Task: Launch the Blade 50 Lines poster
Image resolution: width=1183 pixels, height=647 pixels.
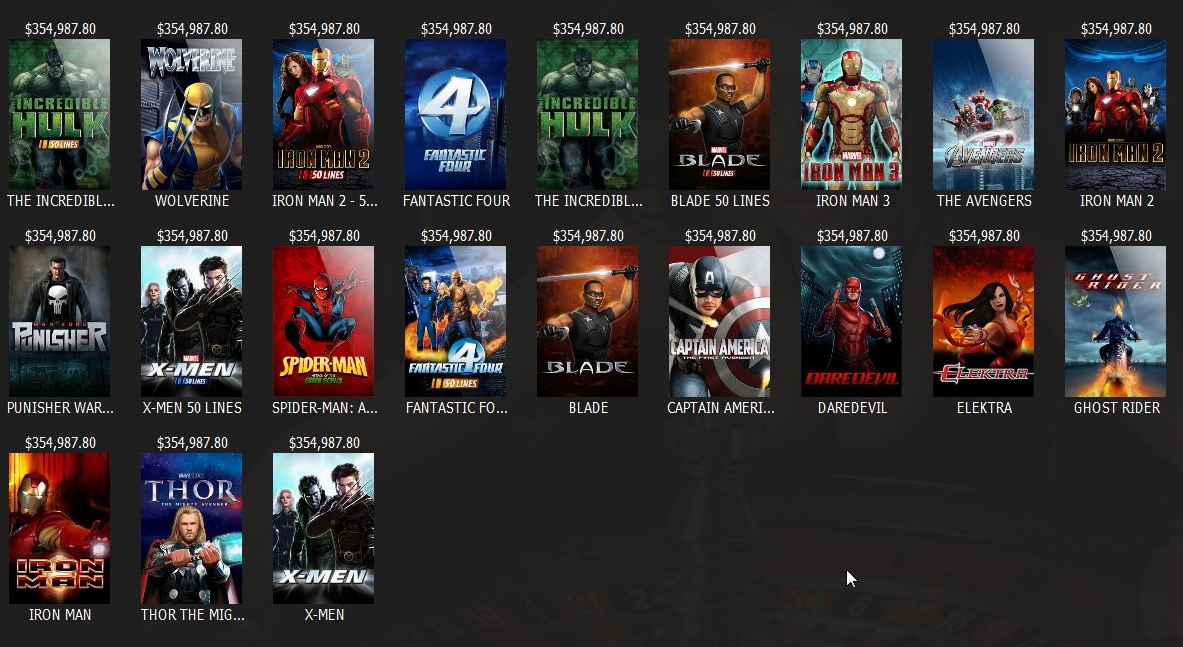Action: point(720,115)
